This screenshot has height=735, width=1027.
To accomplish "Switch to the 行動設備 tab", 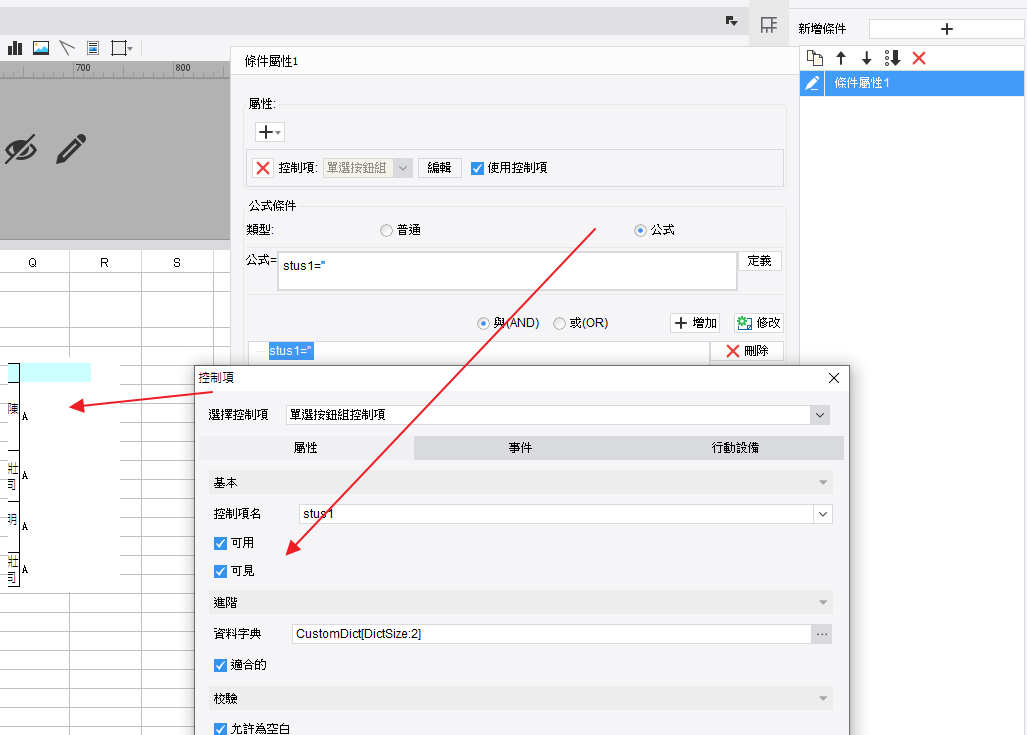I will click(x=736, y=448).
